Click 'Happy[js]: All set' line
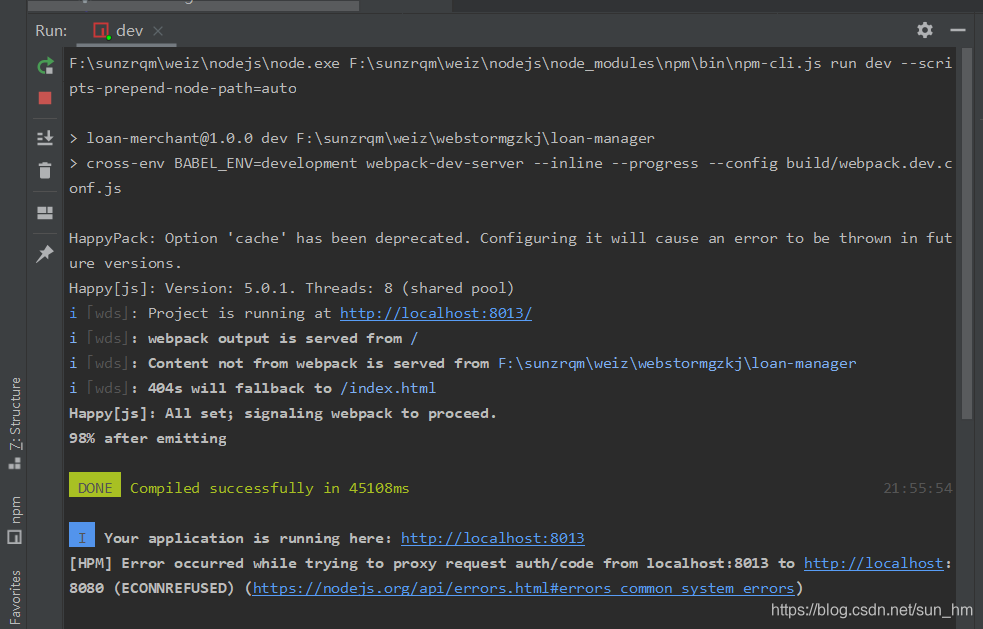The image size is (983, 629). coord(283,413)
